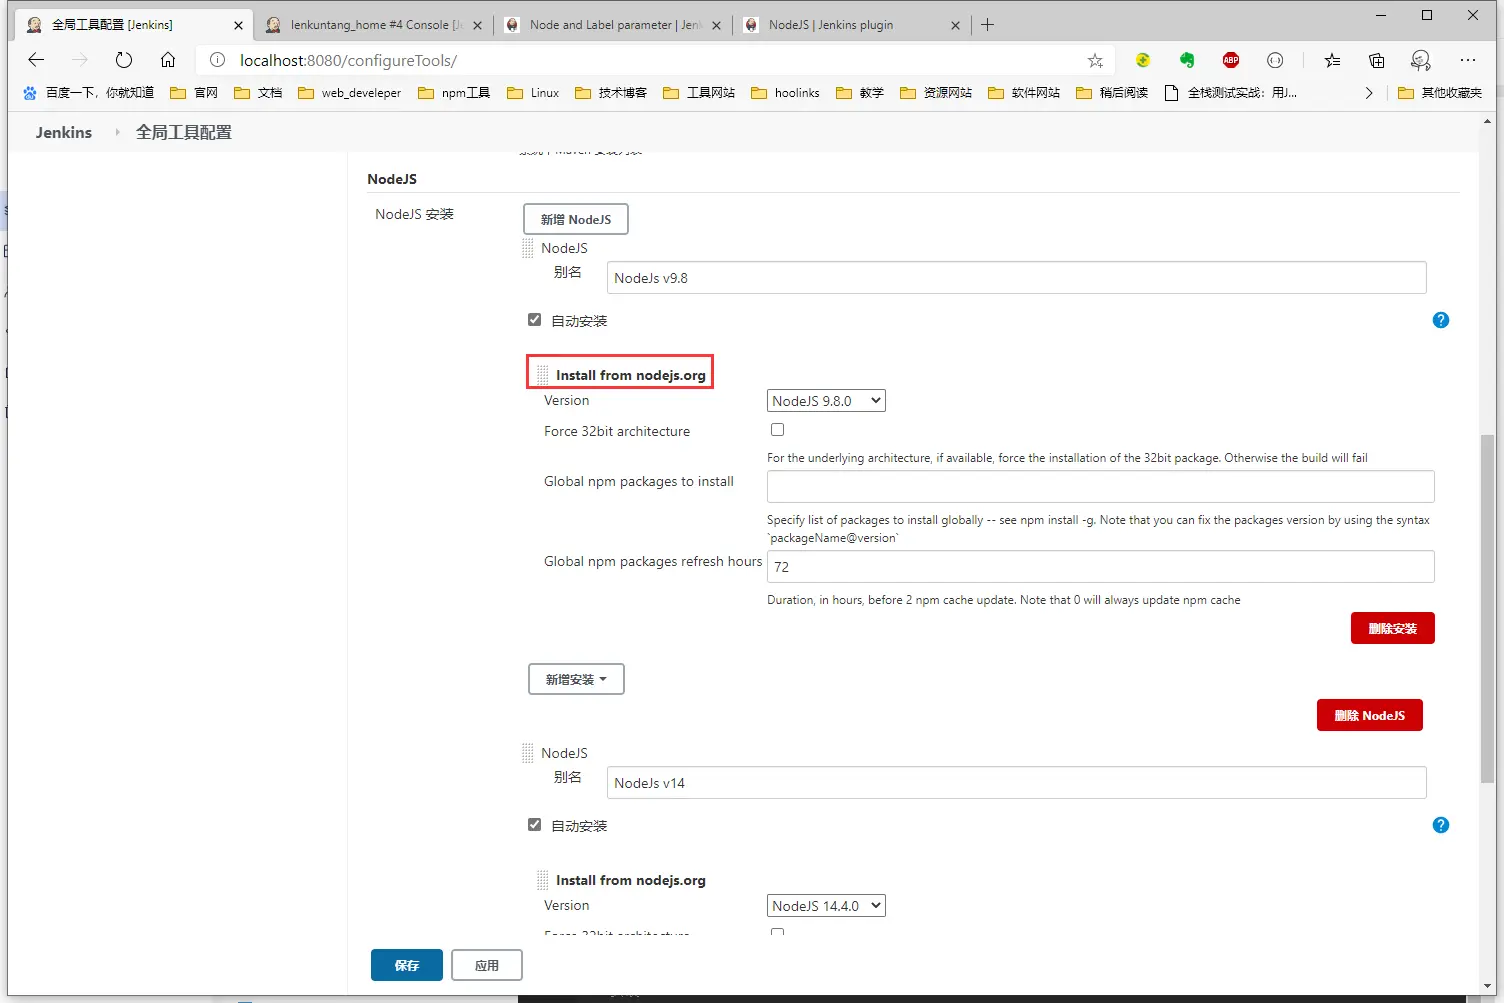
Task: Close the lenkuntang_home #4 Console tab
Action: coord(477,25)
